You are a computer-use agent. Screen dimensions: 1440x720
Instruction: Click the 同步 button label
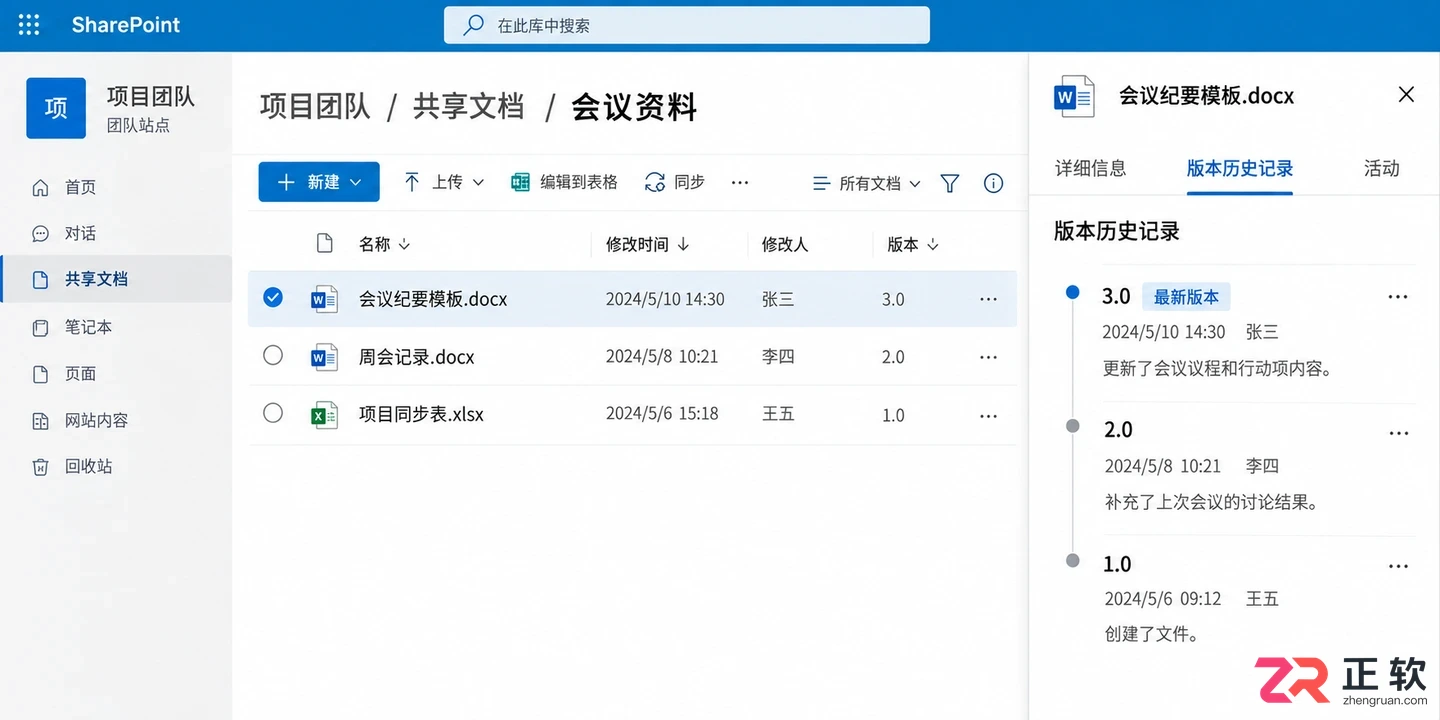click(x=689, y=182)
